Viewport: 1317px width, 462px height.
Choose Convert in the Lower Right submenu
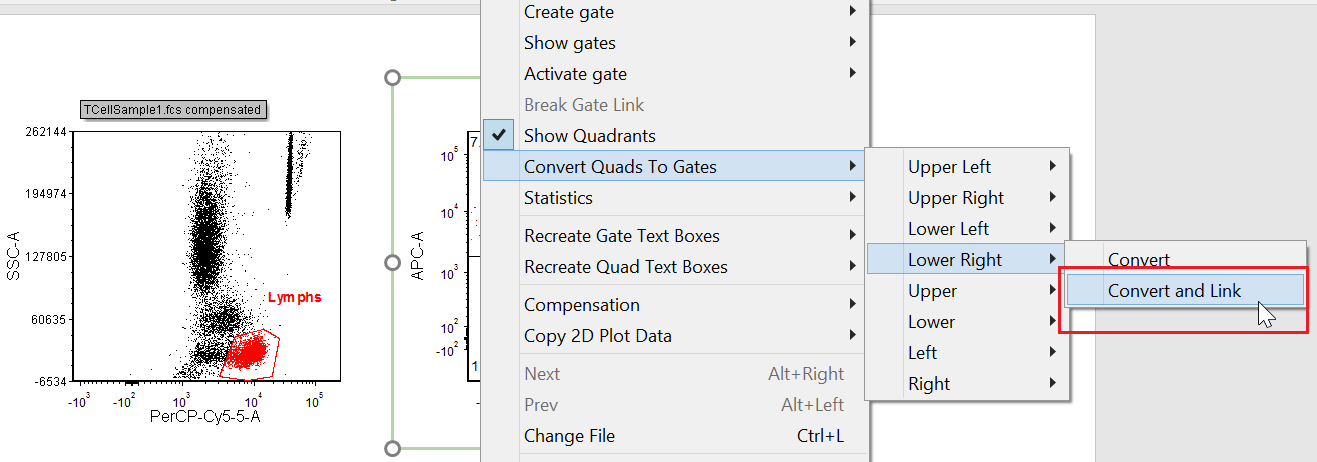(x=1138, y=260)
